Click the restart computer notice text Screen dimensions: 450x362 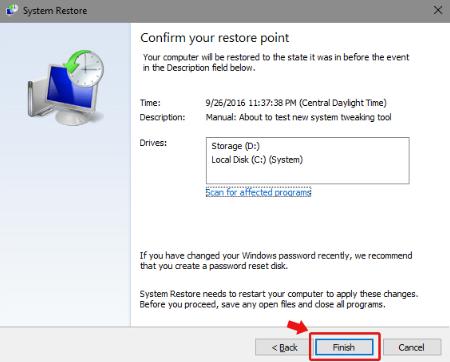(279, 299)
